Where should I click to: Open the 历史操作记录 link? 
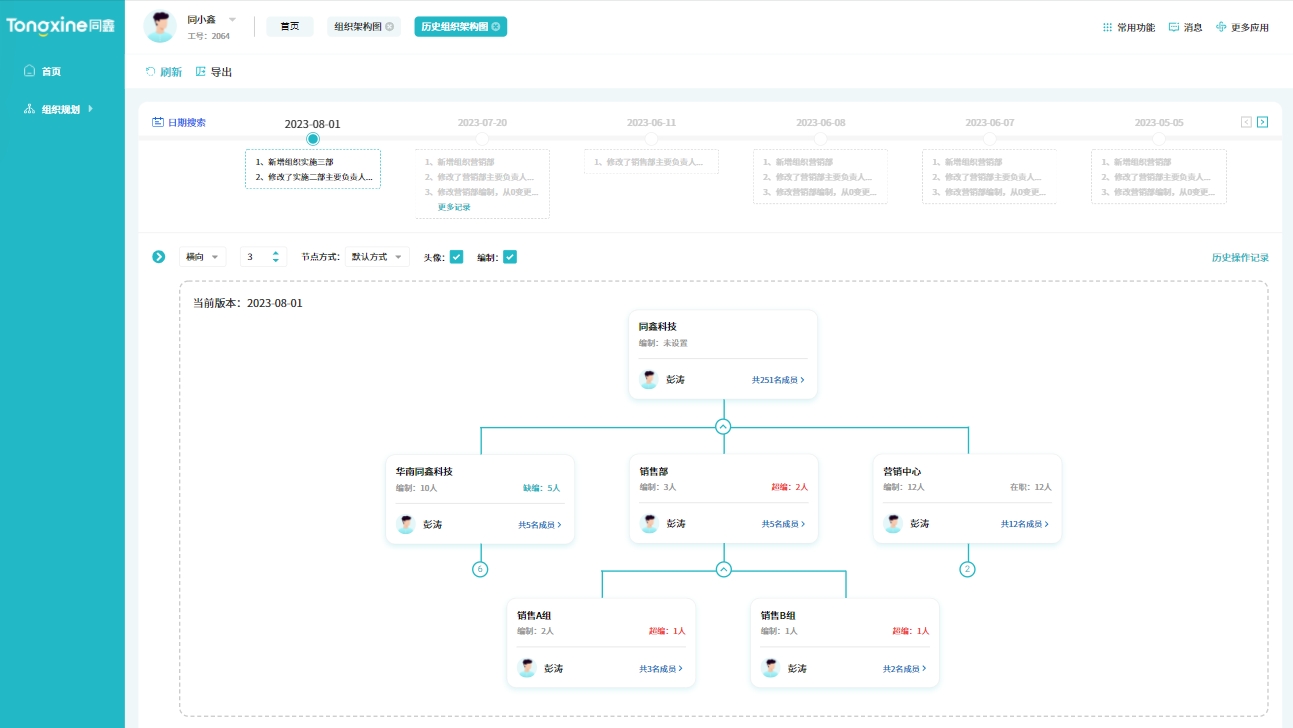[1240, 258]
